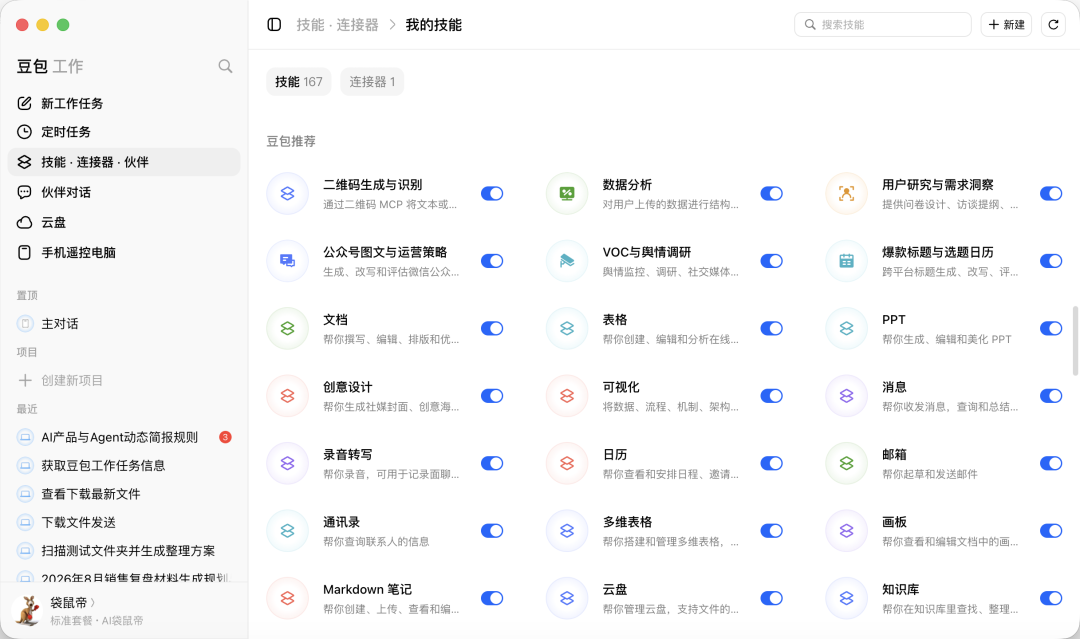
Task: Open the 主对话 pinned conversation
Action: pyautogui.click(x=124, y=324)
